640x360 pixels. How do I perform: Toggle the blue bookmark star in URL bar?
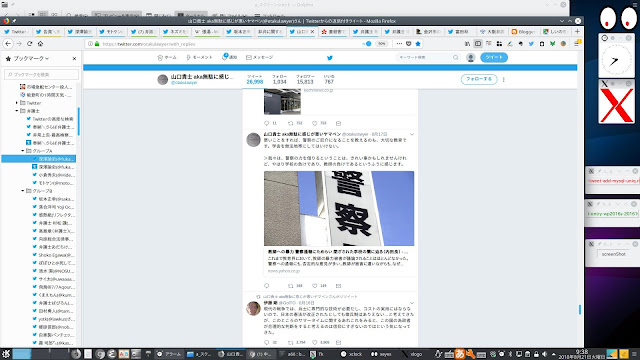tap(418, 44)
